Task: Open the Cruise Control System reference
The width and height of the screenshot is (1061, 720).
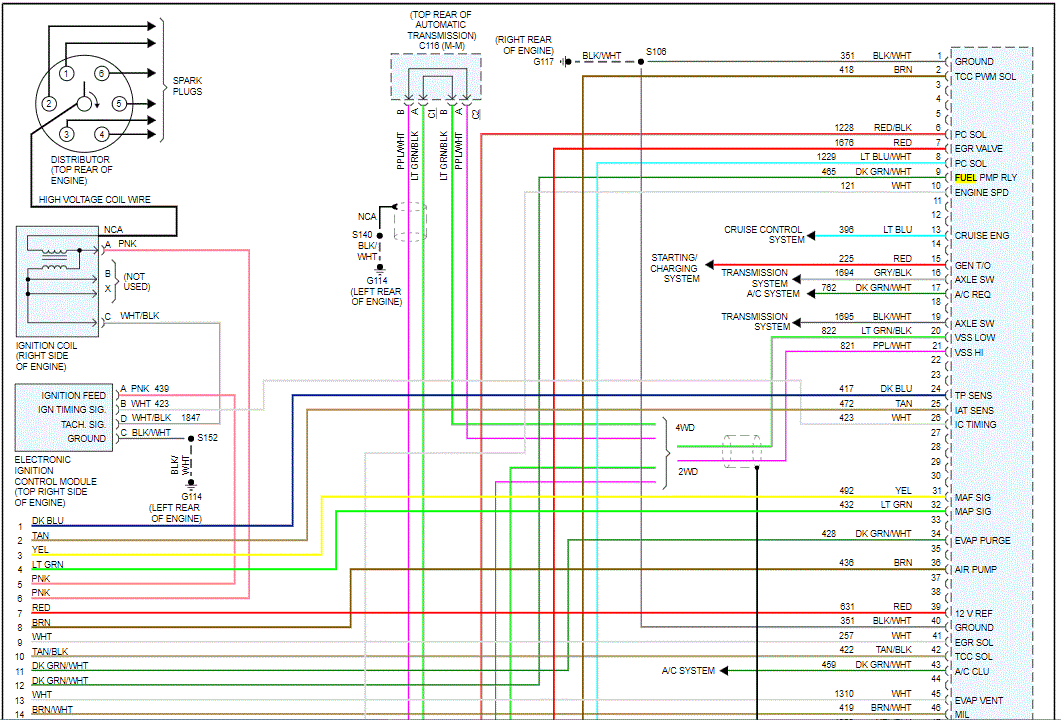Action: [764, 235]
